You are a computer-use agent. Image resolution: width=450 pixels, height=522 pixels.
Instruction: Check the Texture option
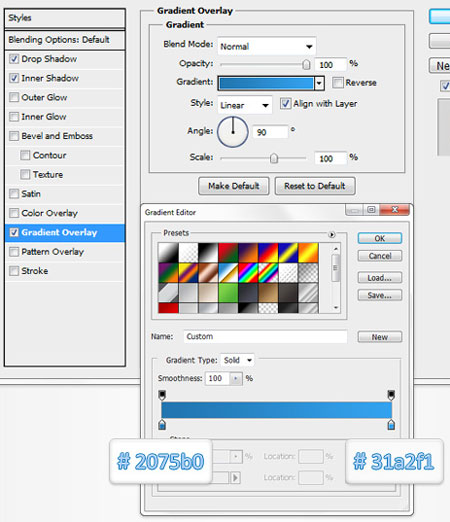coord(25,174)
